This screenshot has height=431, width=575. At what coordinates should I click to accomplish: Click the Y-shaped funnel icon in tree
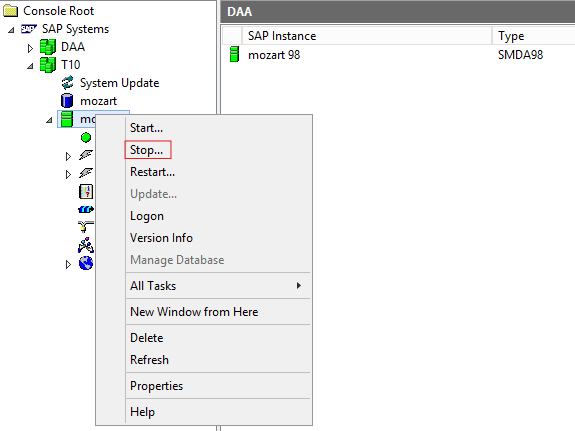click(x=86, y=227)
